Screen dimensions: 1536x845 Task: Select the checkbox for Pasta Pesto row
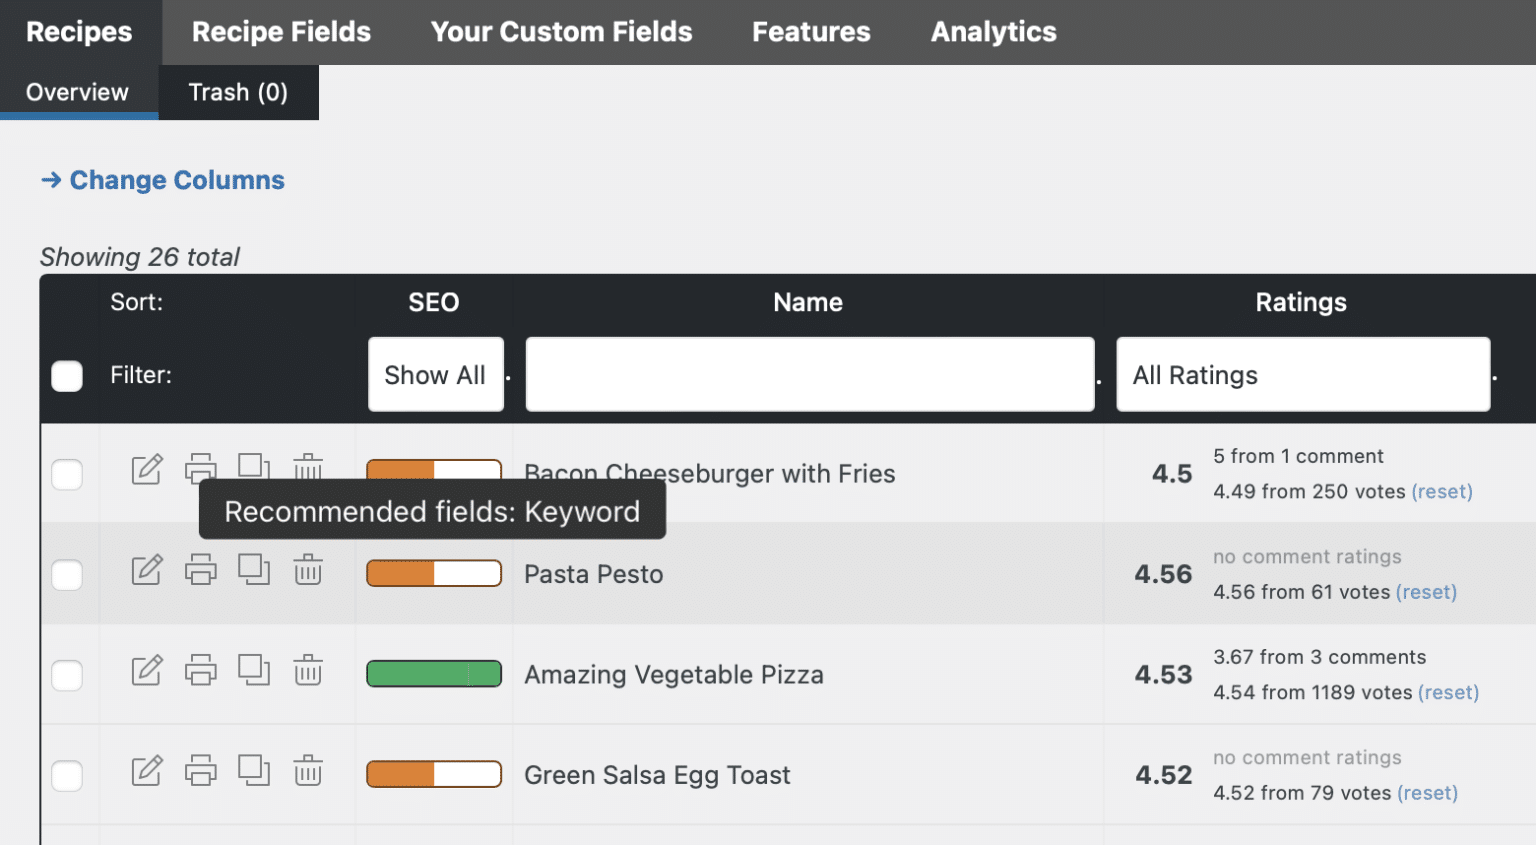[66, 574]
